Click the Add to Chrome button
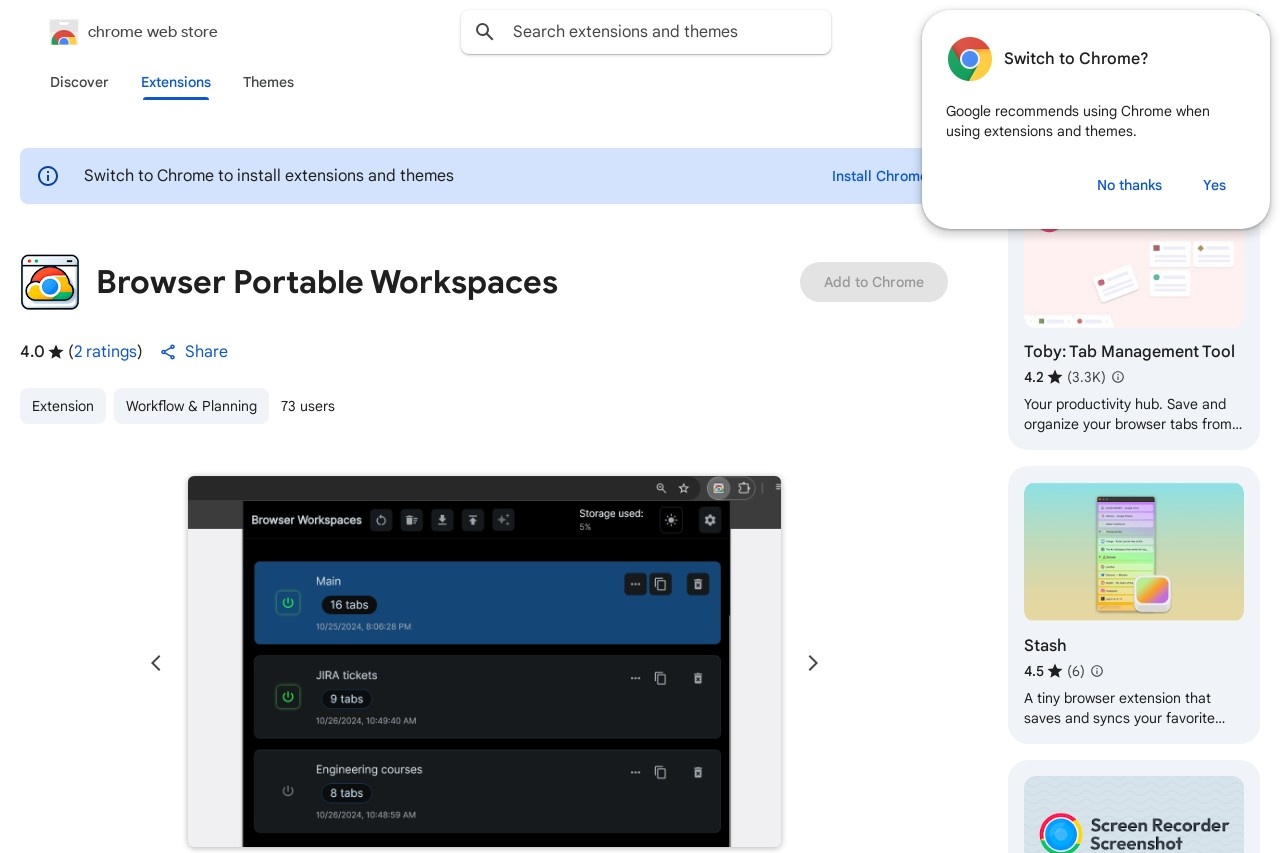1280x853 pixels. [874, 282]
